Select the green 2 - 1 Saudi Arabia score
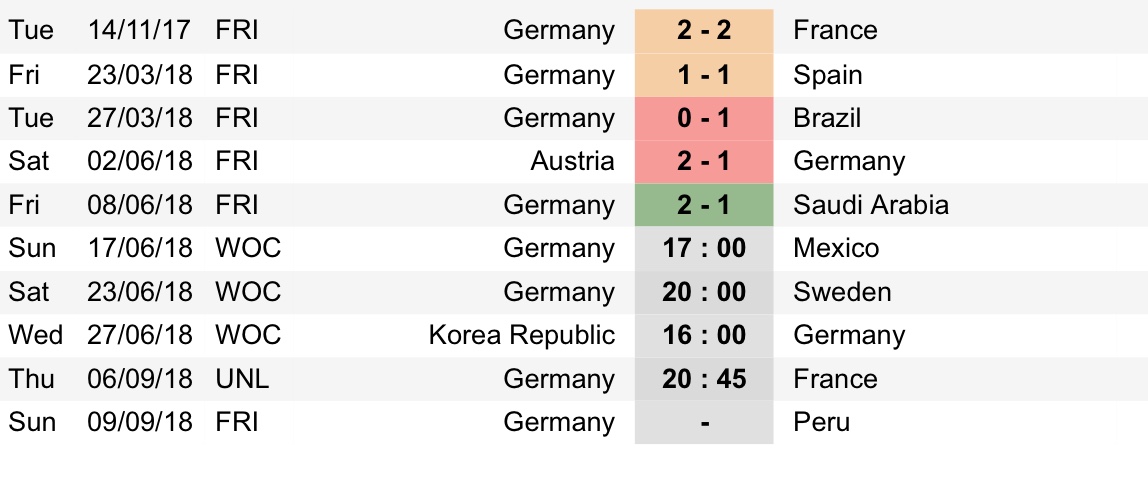 pyautogui.click(x=704, y=205)
